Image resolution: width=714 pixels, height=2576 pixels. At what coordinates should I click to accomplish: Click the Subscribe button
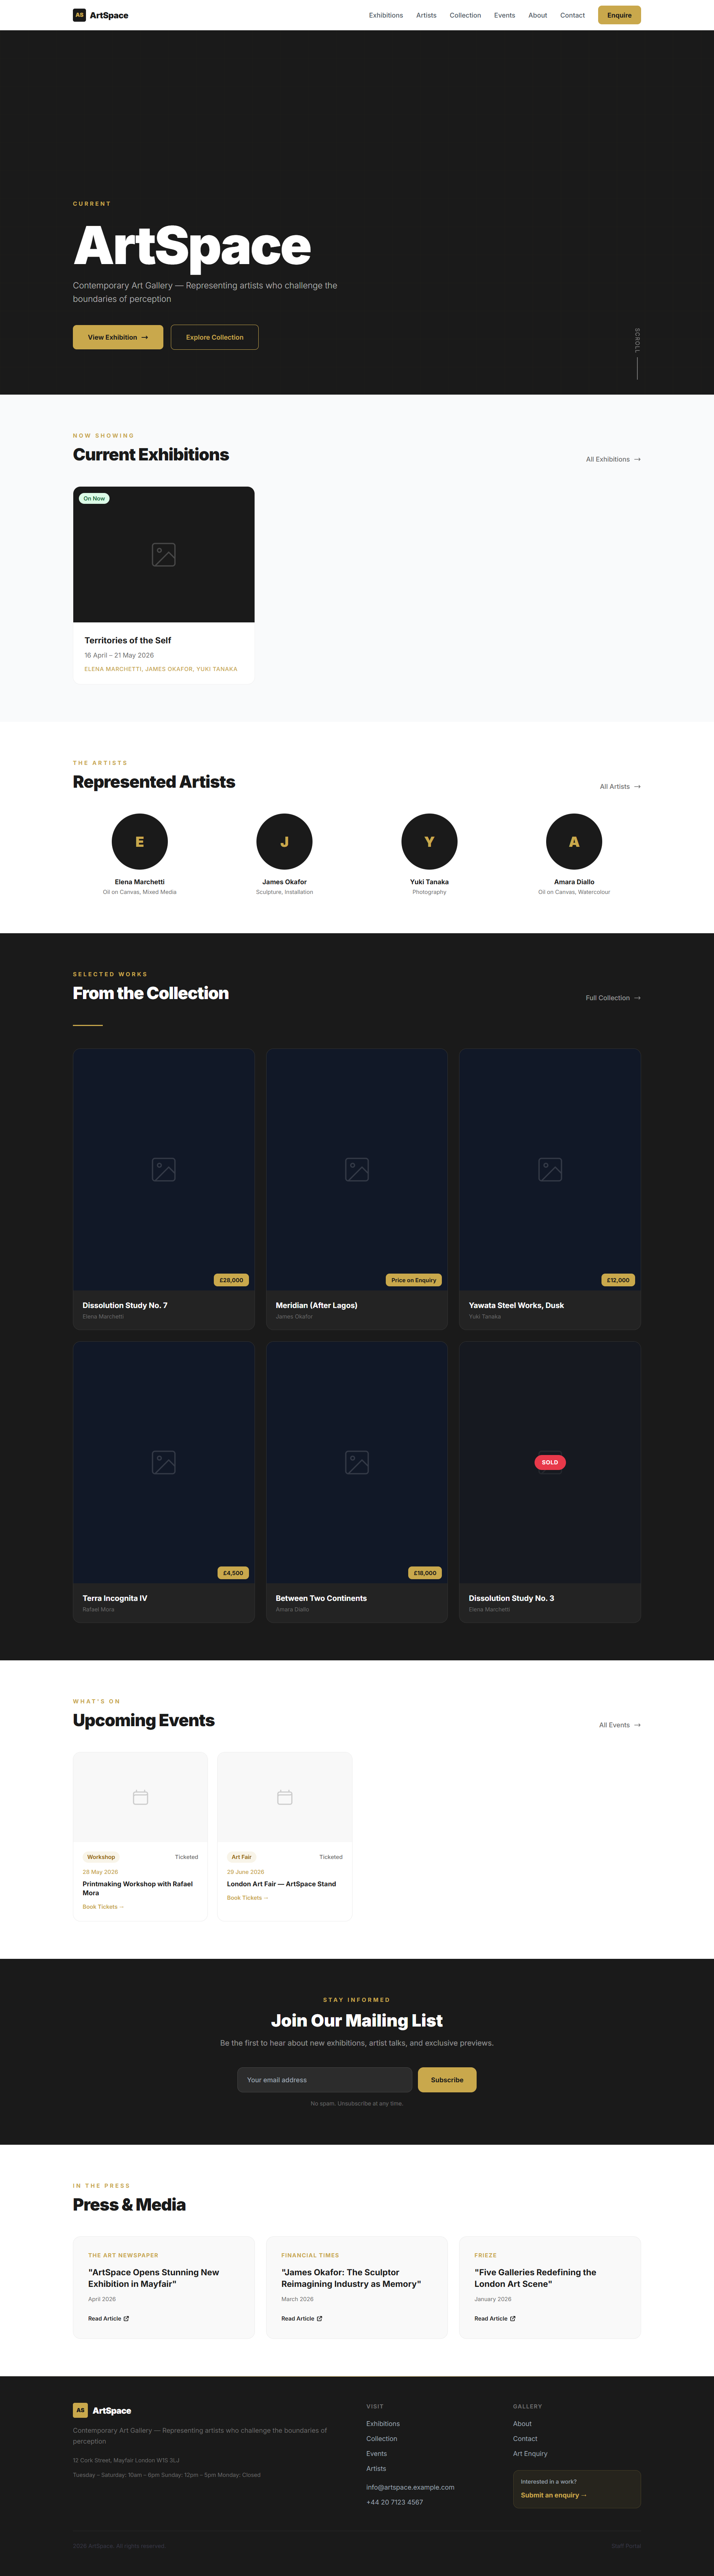click(447, 2080)
